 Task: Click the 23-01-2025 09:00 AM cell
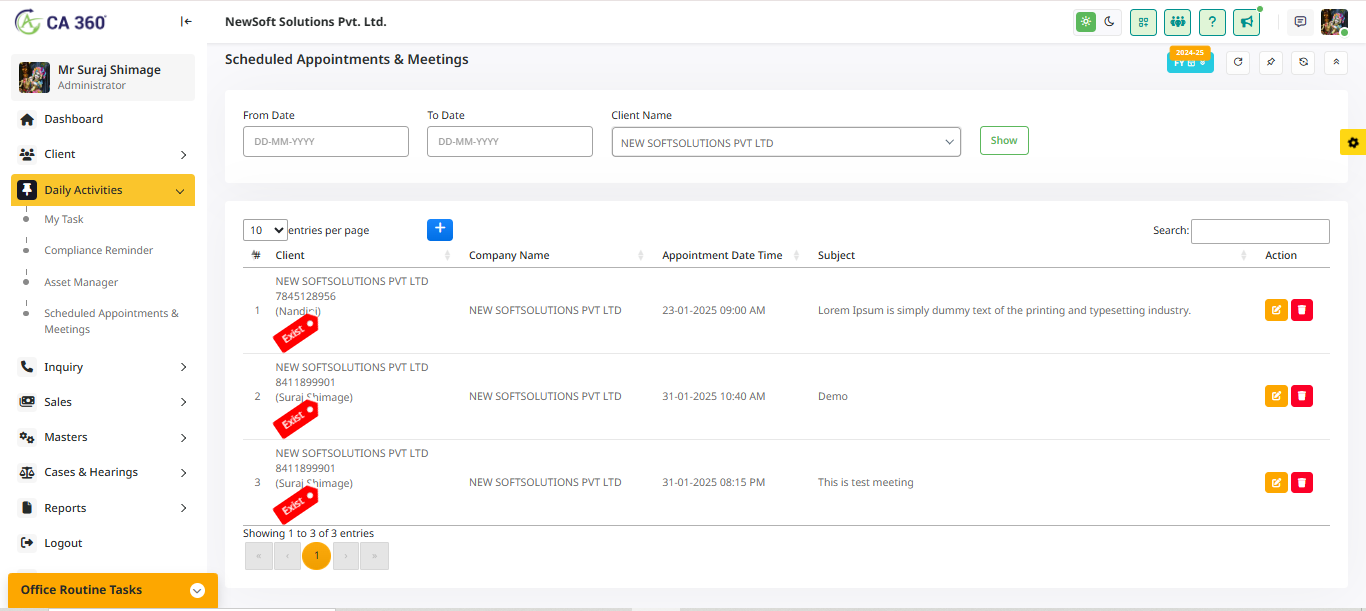713,310
